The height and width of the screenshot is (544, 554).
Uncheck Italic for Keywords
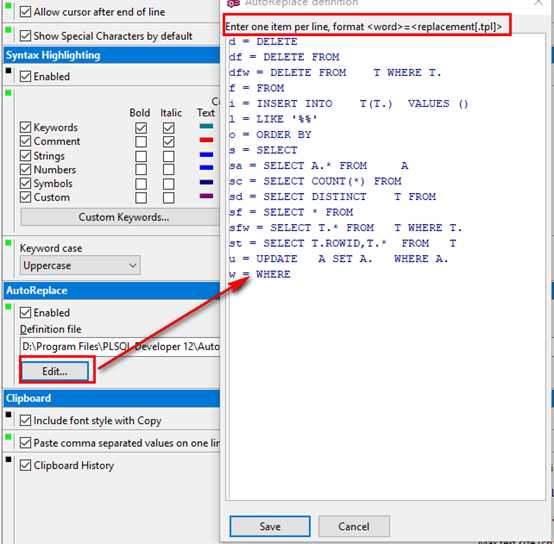coord(169,128)
